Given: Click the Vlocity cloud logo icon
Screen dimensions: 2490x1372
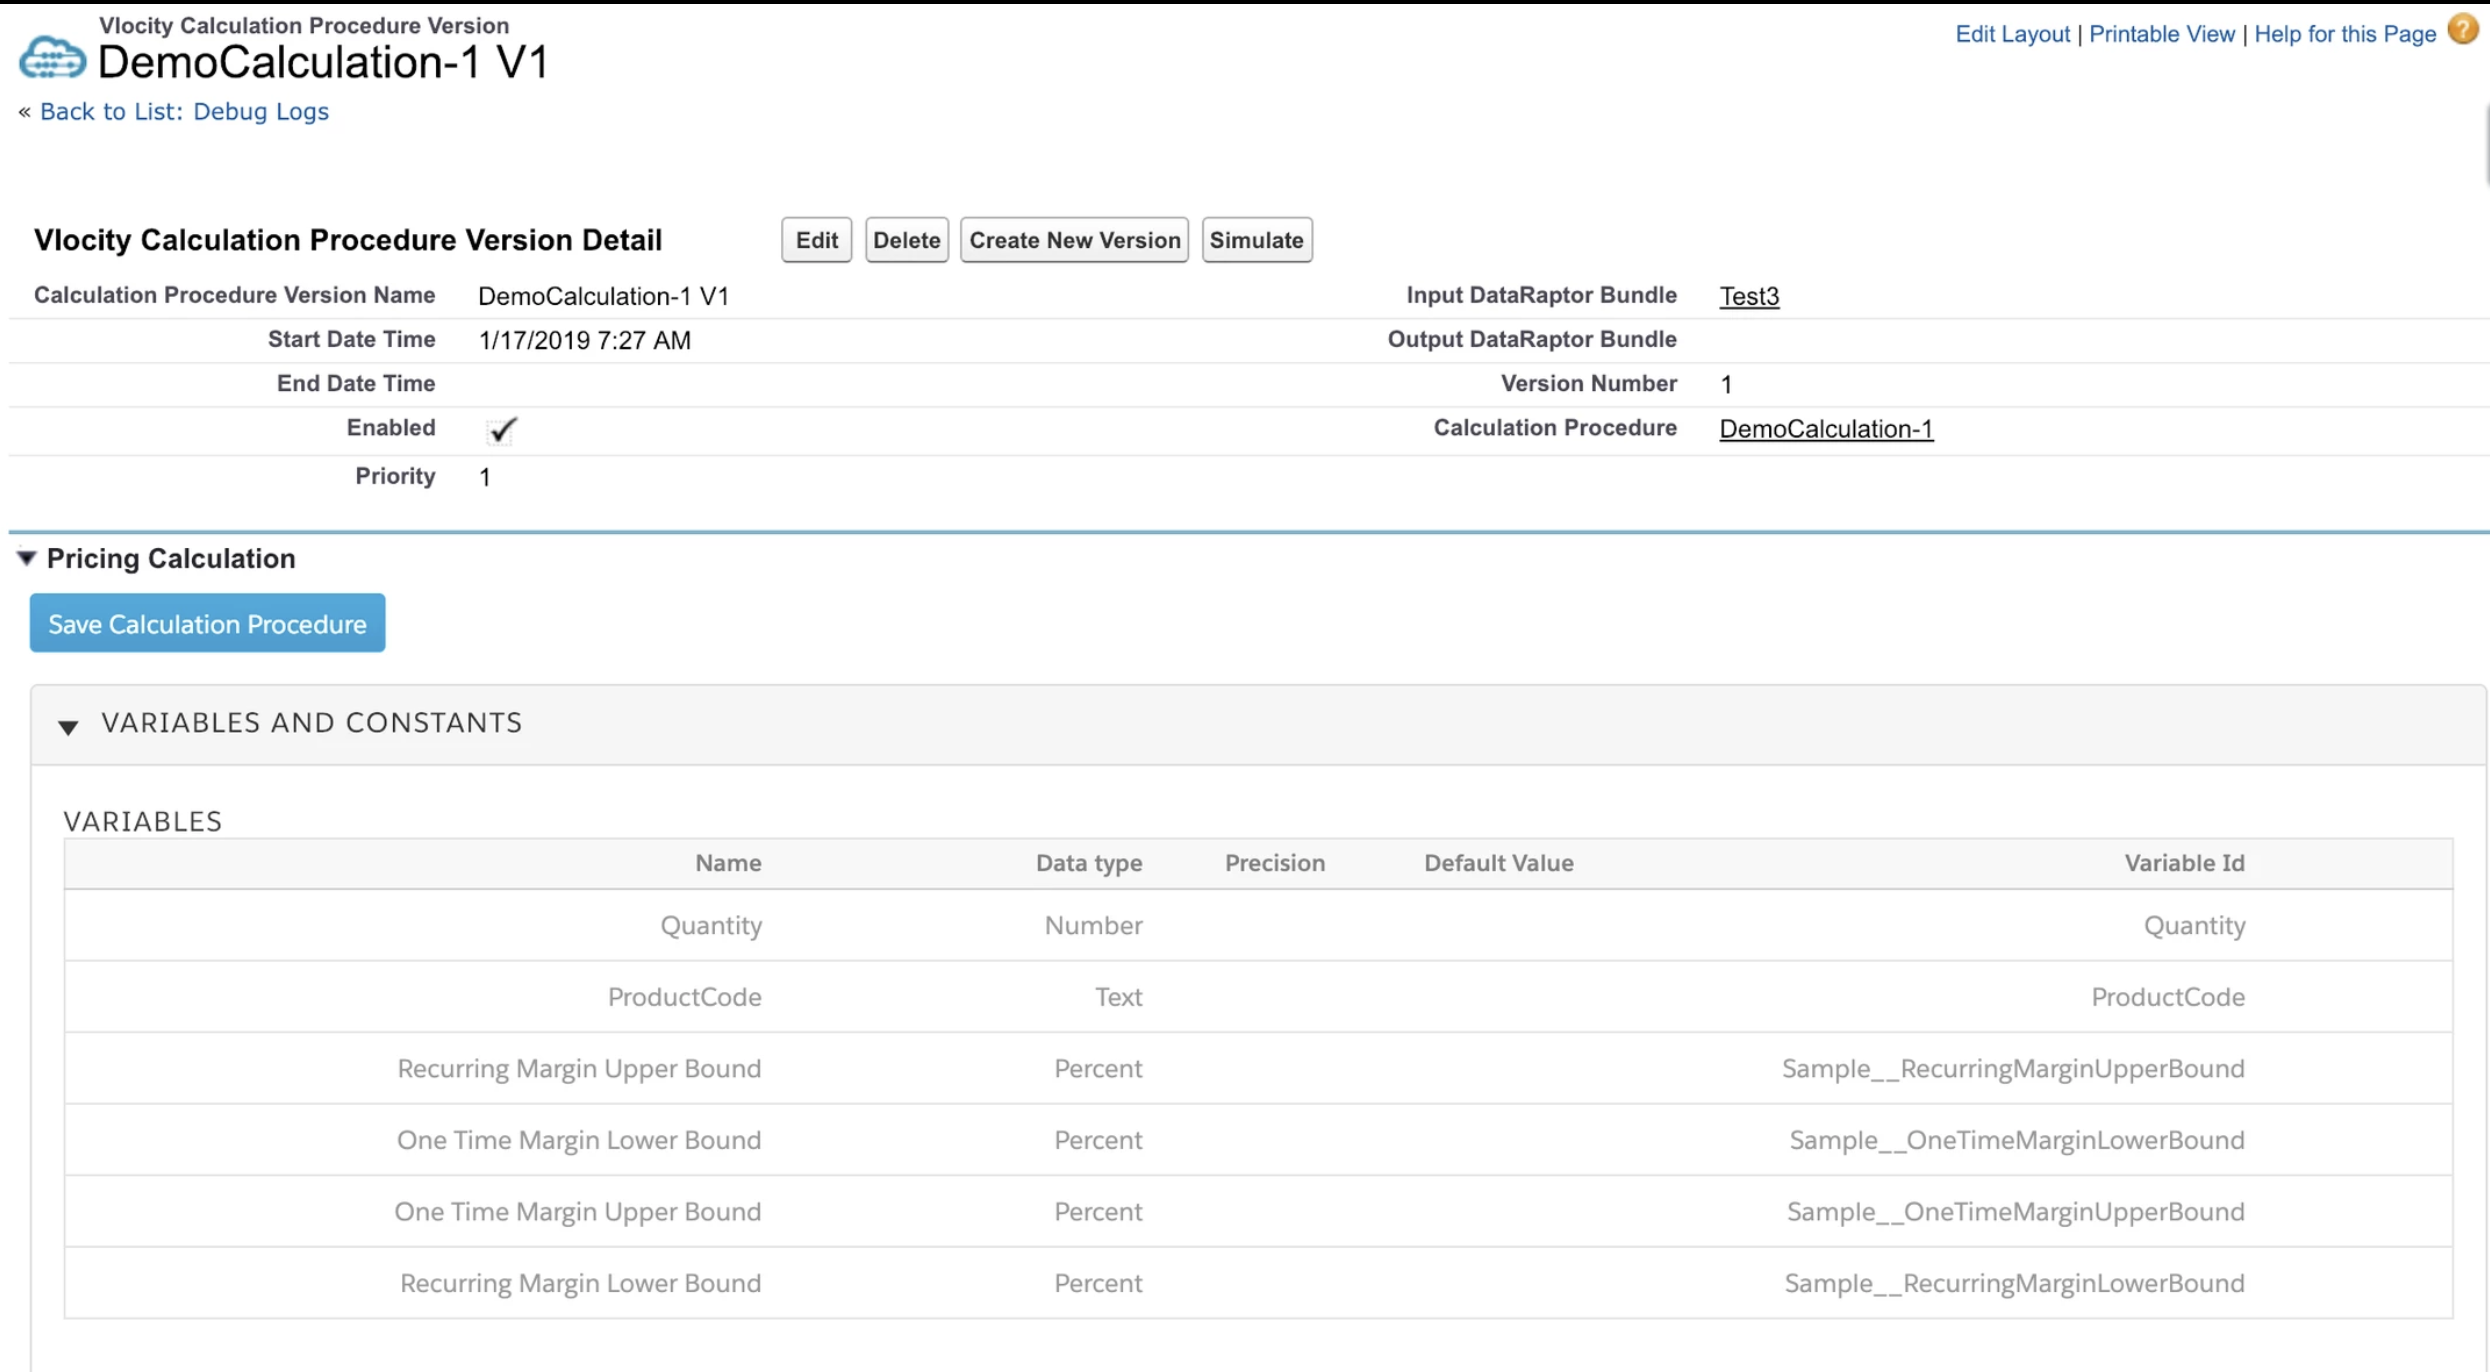Looking at the screenshot, I should coord(53,56).
